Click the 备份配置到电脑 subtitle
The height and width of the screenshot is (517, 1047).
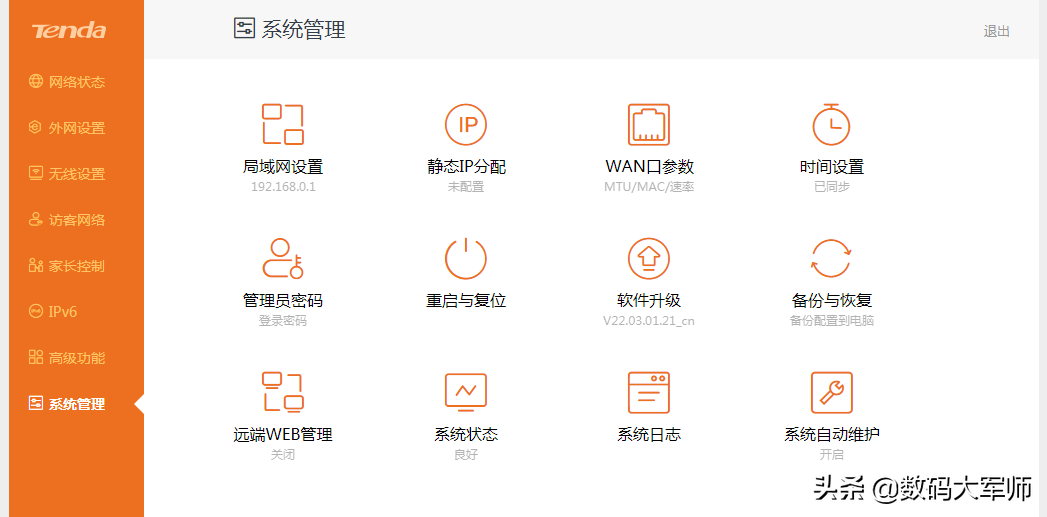click(x=831, y=321)
